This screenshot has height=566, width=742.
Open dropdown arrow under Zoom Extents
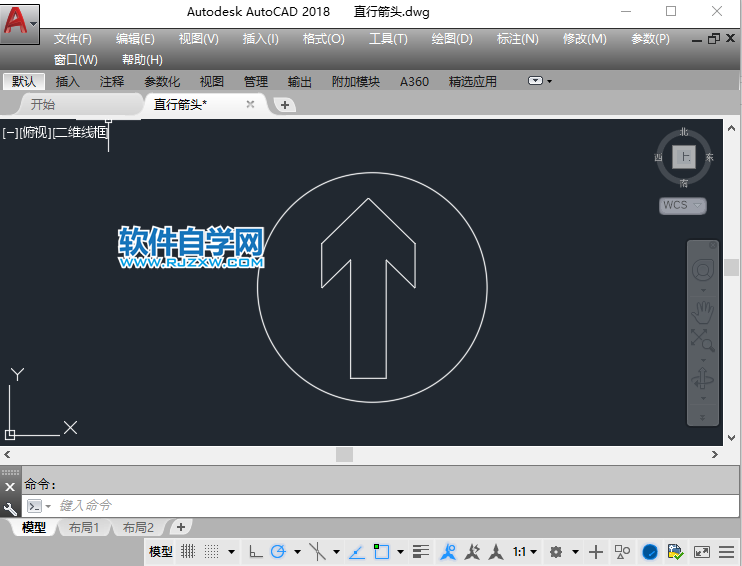[x=703, y=361]
